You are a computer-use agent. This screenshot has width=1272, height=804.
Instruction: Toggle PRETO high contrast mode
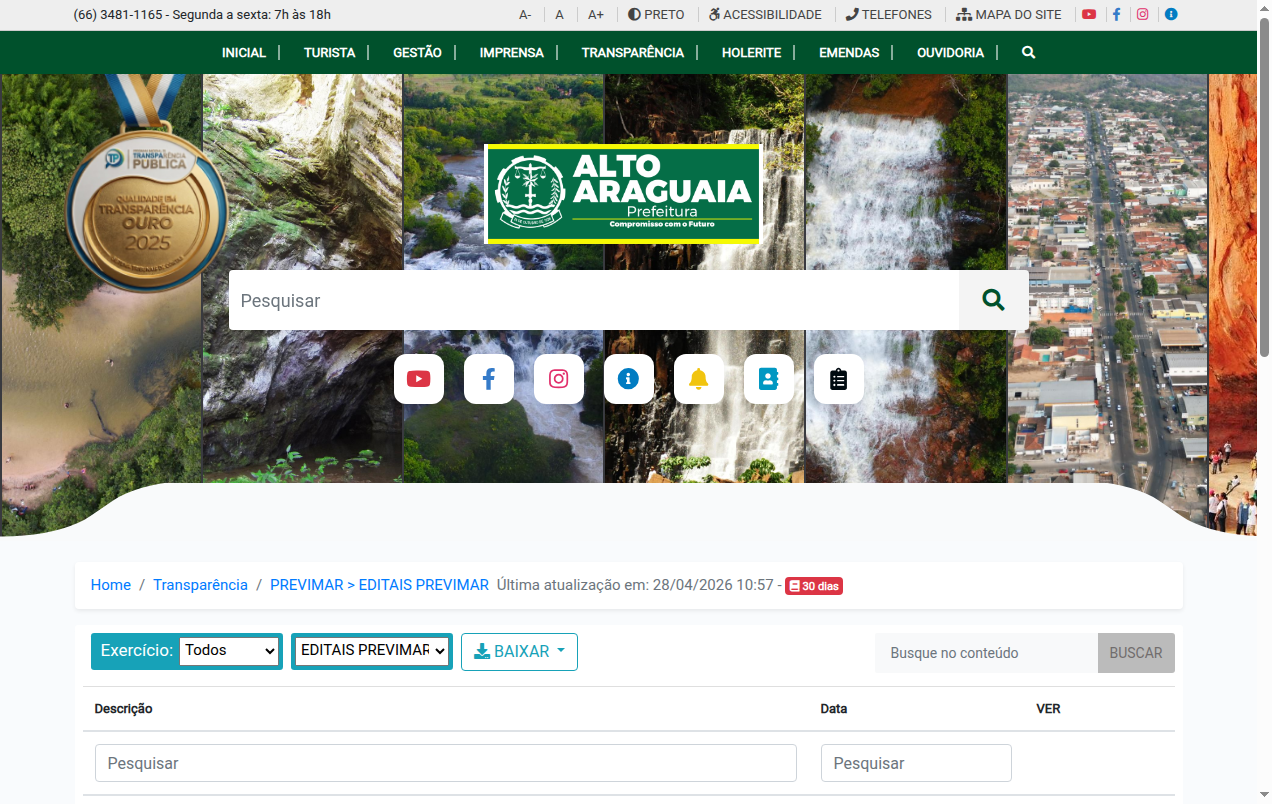click(x=656, y=15)
